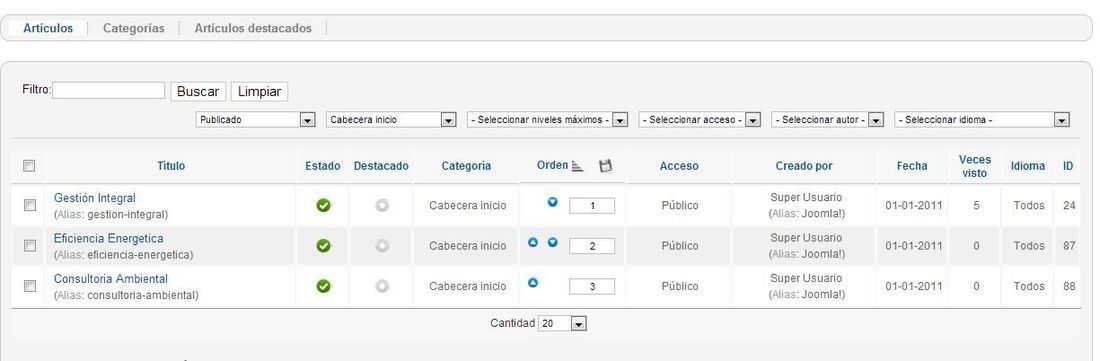The width and height of the screenshot is (1100, 361).
Task: Sort by the Estado column header
Action: pyautogui.click(x=323, y=166)
